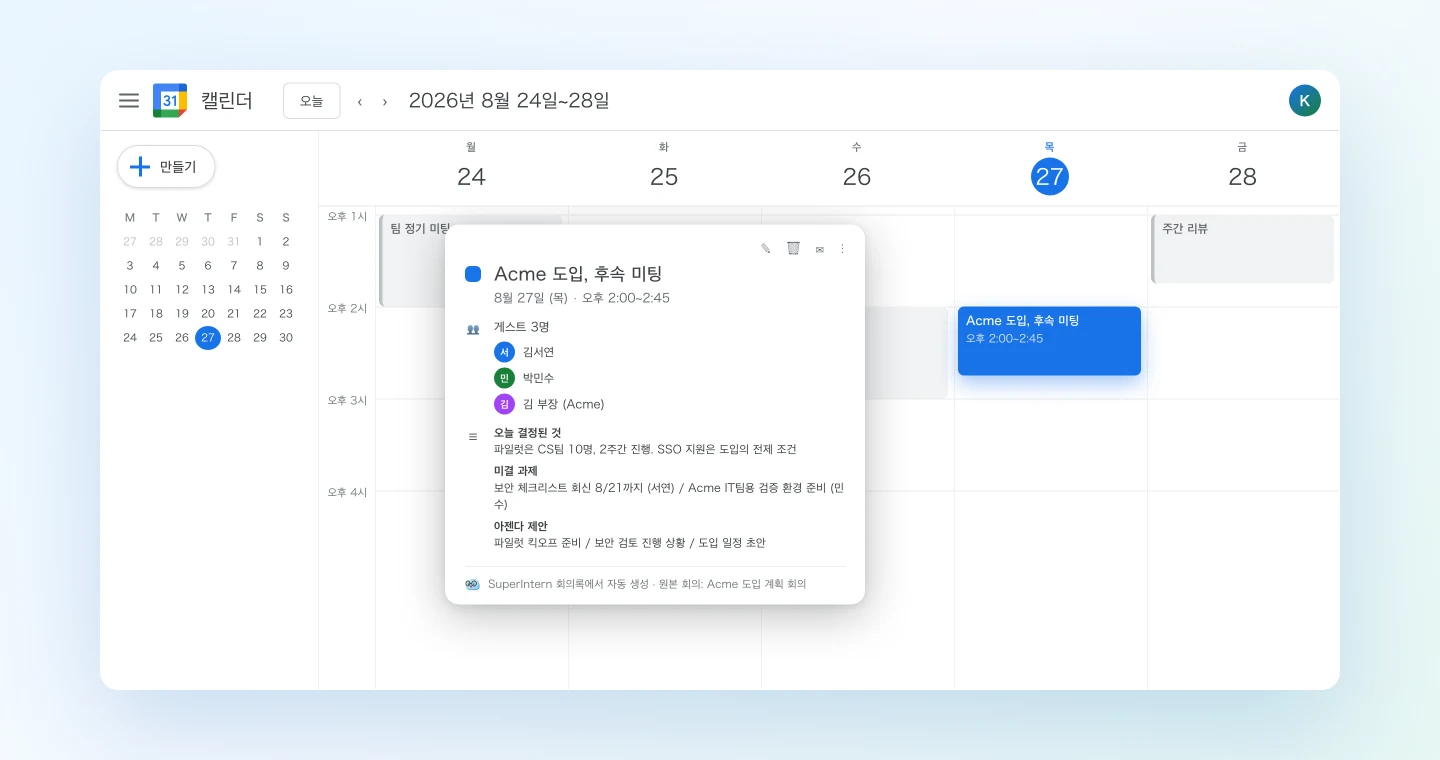Click the 2026년 8월 24일~28일 date range title
The width and height of the screenshot is (1440, 760).
pyautogui.click(x=509, y=101)
